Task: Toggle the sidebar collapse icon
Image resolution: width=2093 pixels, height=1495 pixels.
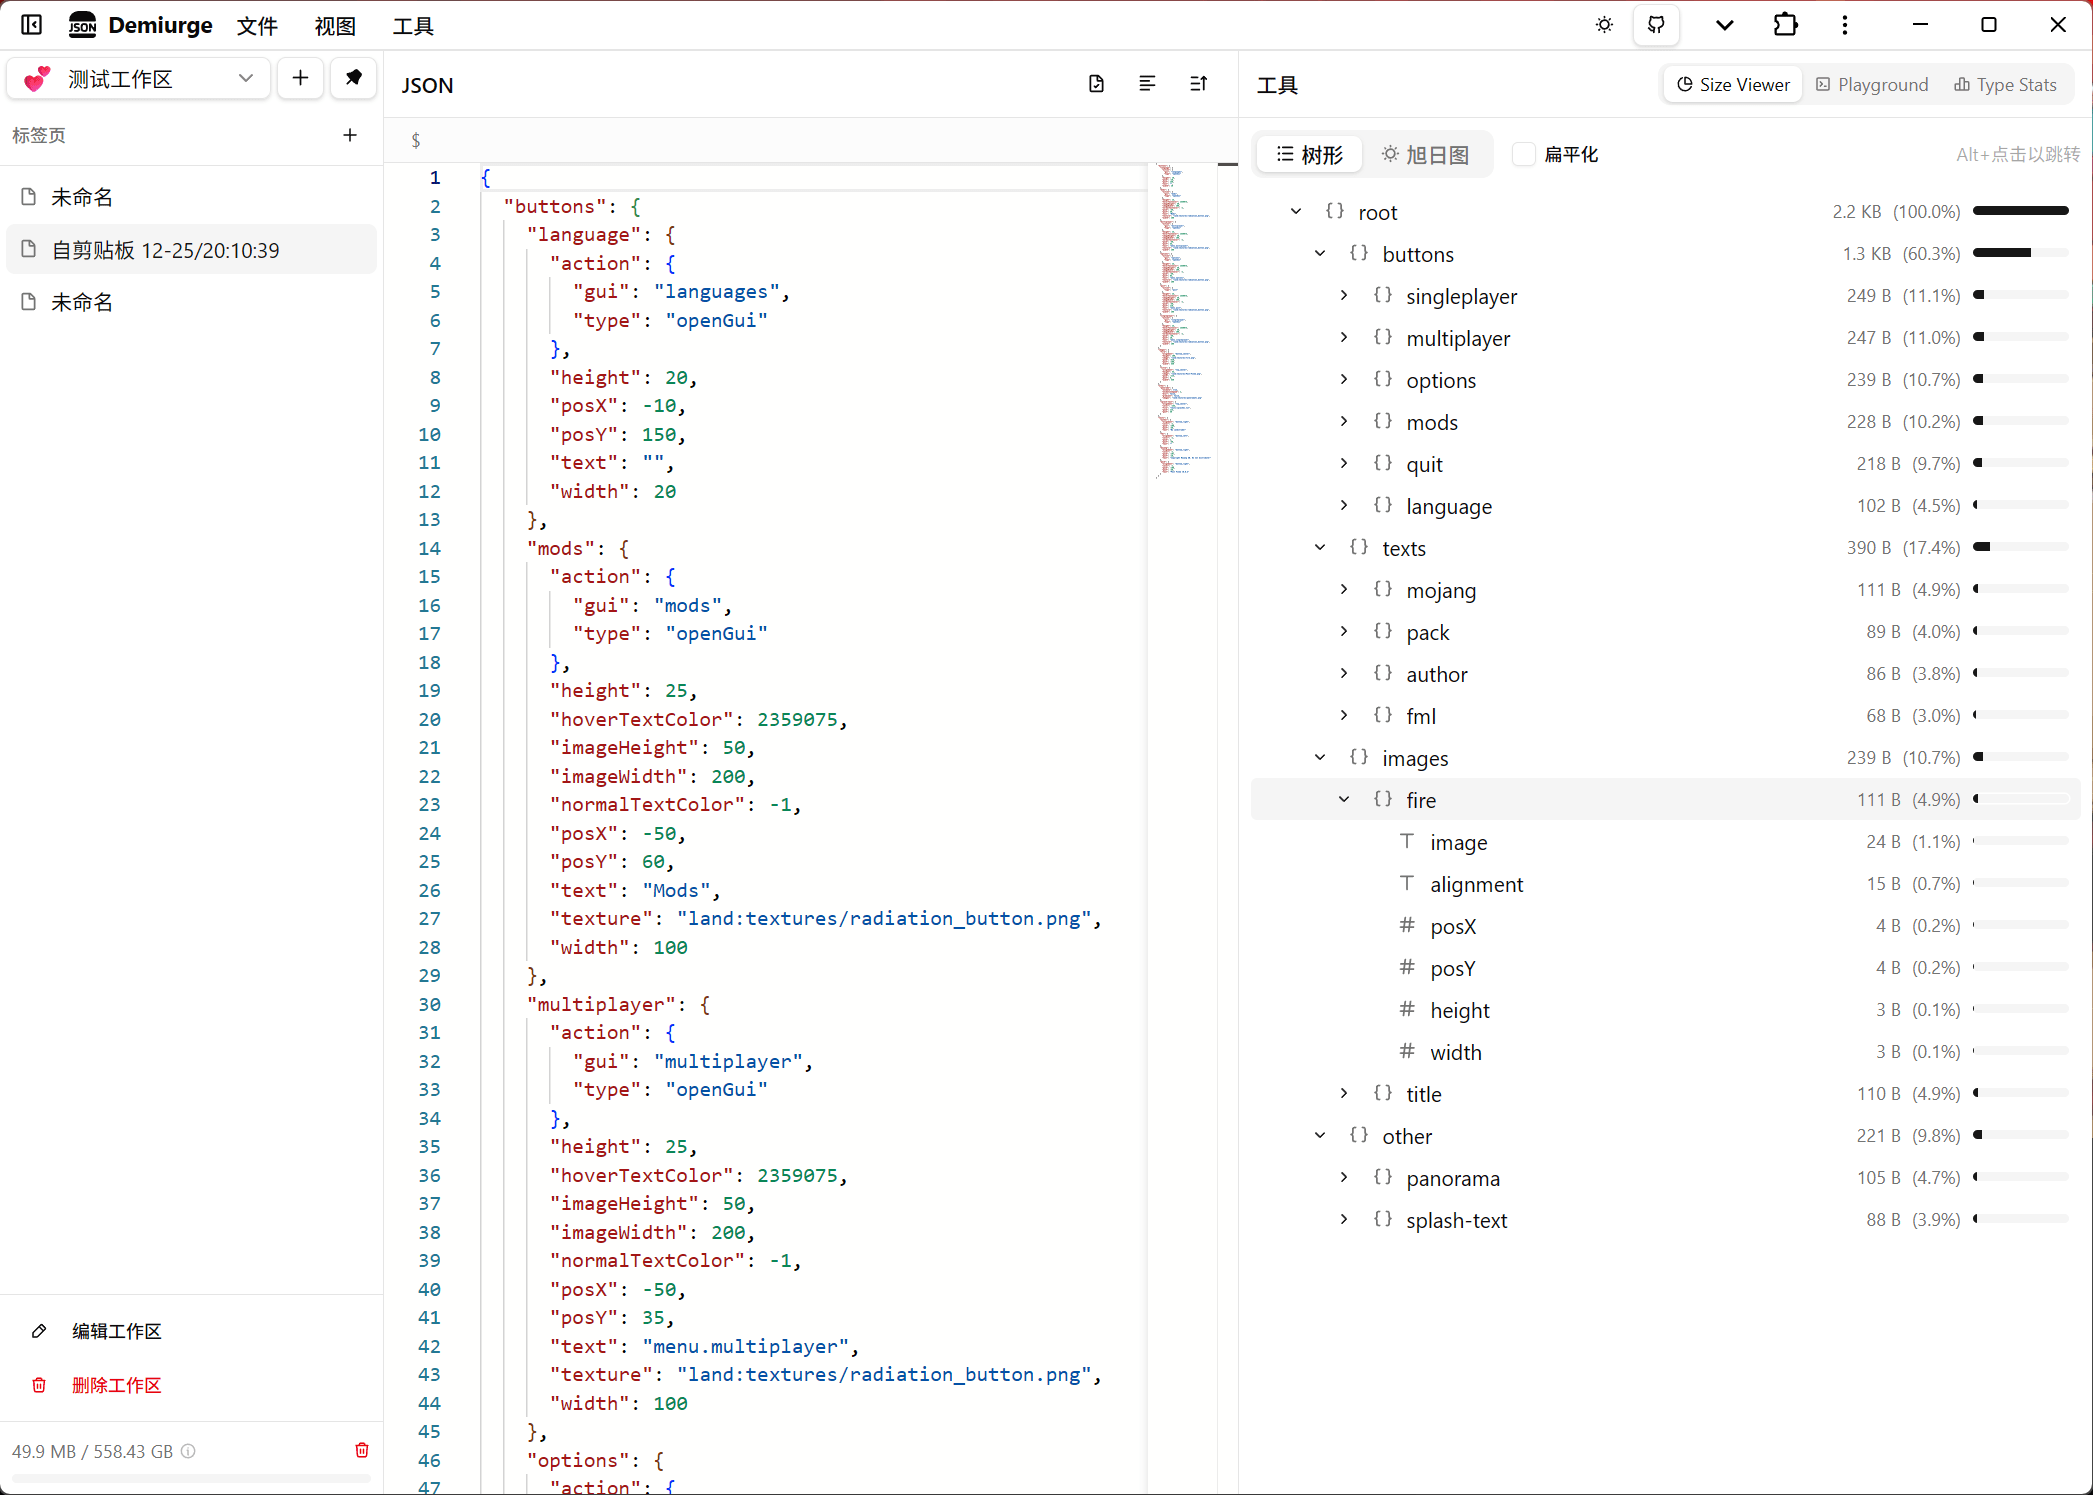Action: 32,25
